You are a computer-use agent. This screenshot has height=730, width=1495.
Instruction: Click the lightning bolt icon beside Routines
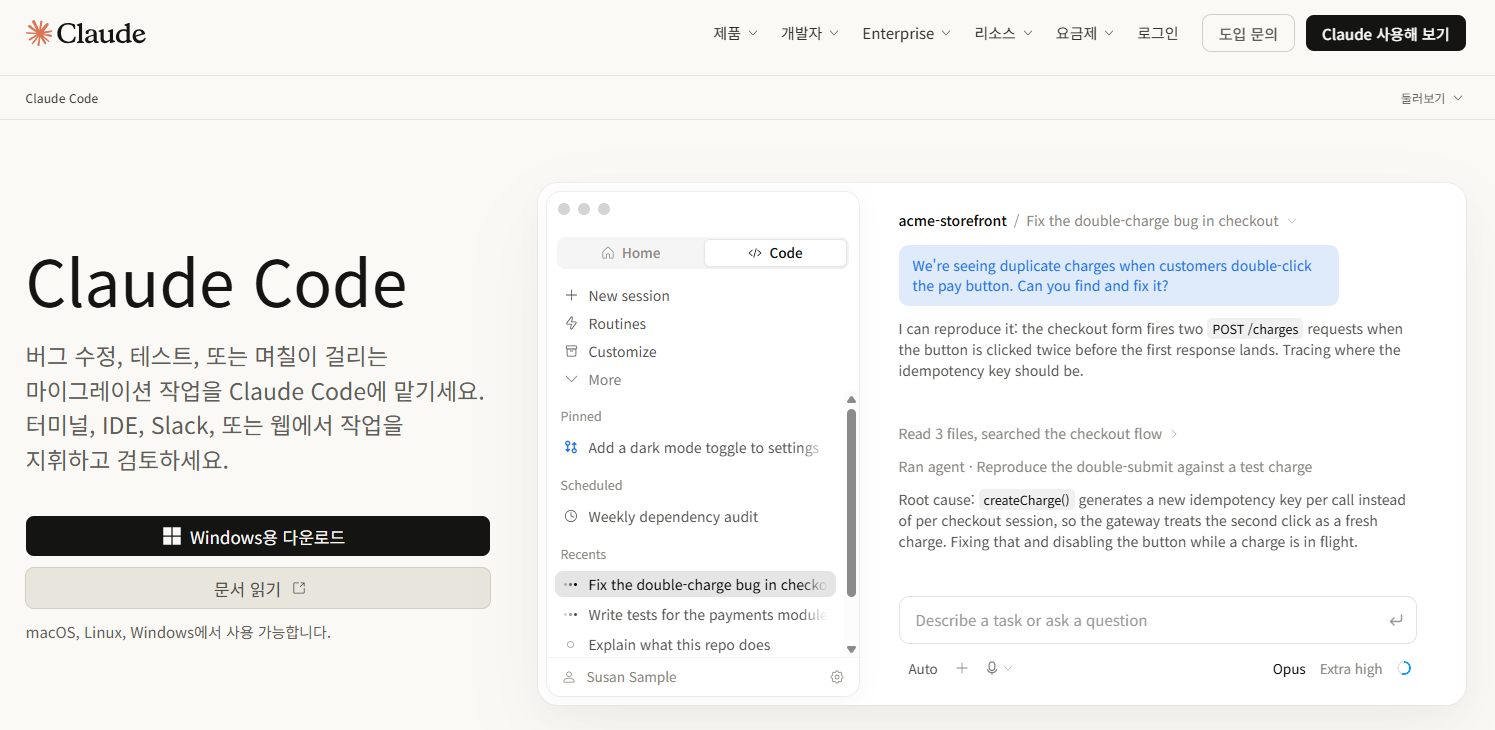coord(572,324)
